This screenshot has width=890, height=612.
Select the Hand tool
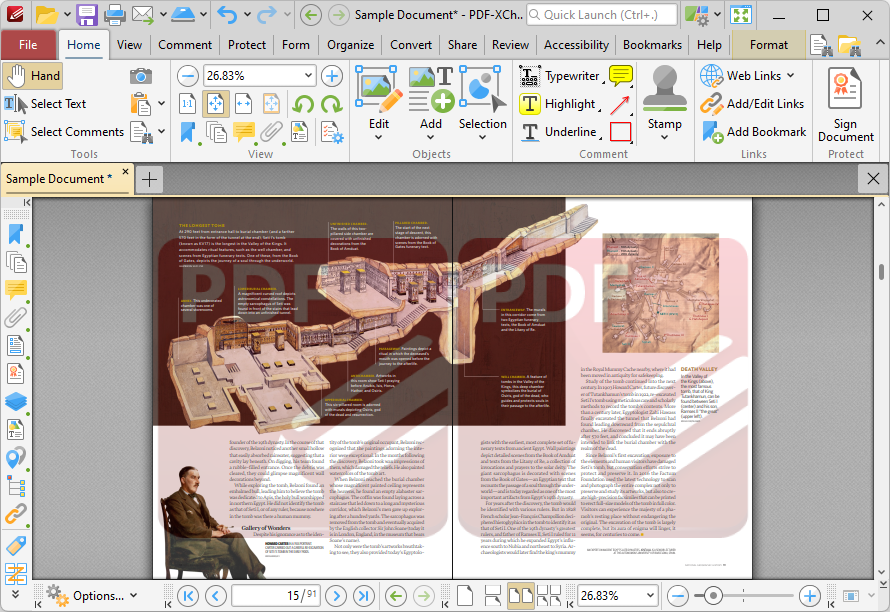click(32, 76)
